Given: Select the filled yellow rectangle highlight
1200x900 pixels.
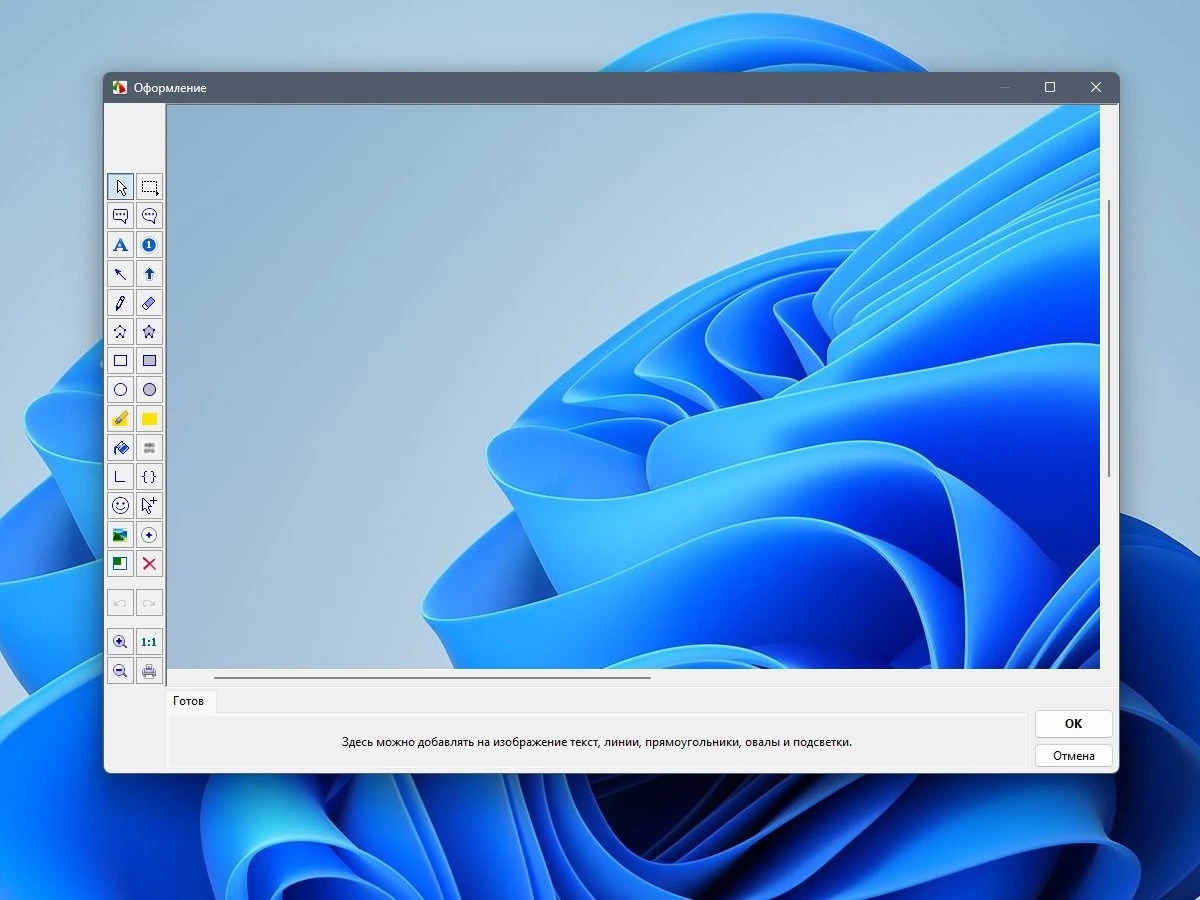Looking at the screenshot, I should tap(149, 419).
